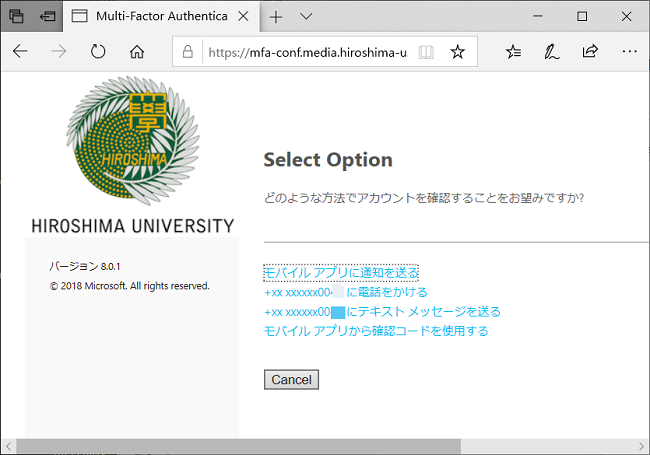Go back to the previous page
Viewport: 650px width, 455px height.
point(19,52)
